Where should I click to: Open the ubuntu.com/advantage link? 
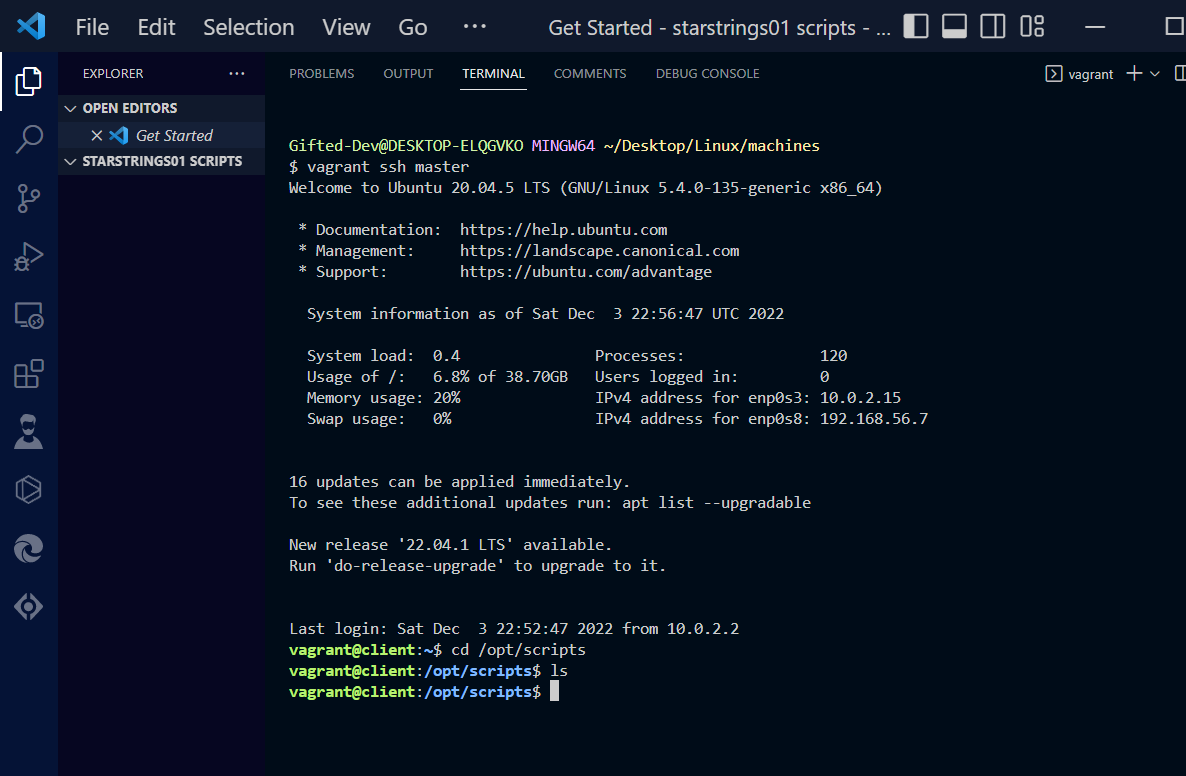pyautogui.click(x=586, y=272)
